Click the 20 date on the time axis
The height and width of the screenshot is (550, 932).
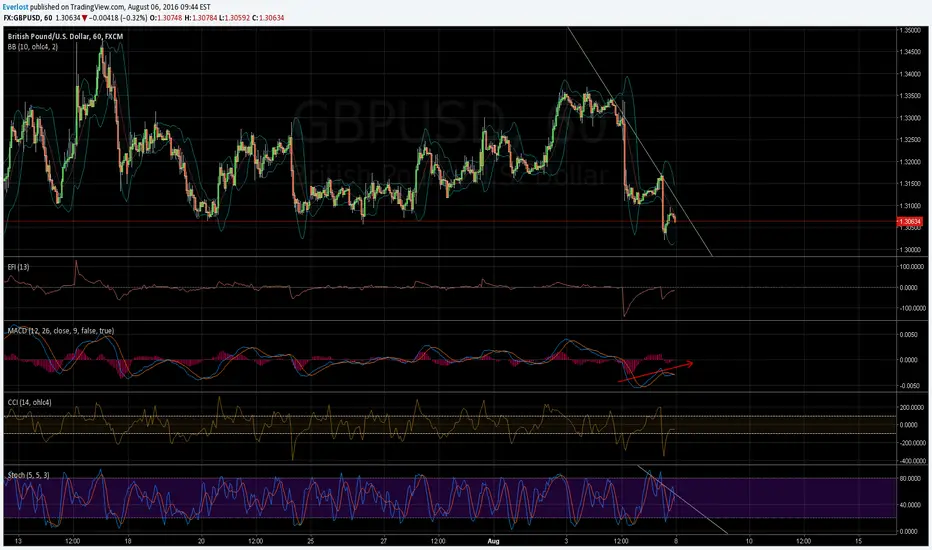click(x=201, y=541)
